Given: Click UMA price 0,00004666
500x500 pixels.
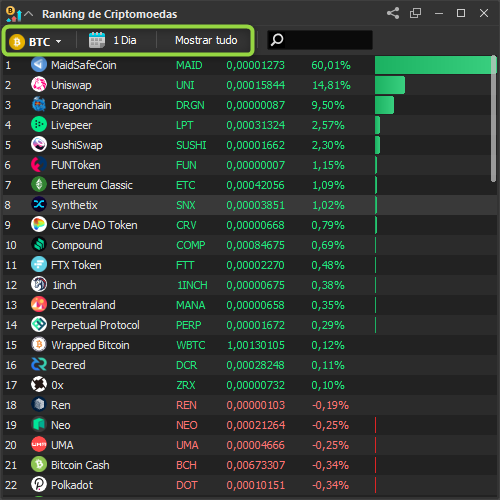Looking at the screenshot, I should pyautogui.click(x=256, y=445).
